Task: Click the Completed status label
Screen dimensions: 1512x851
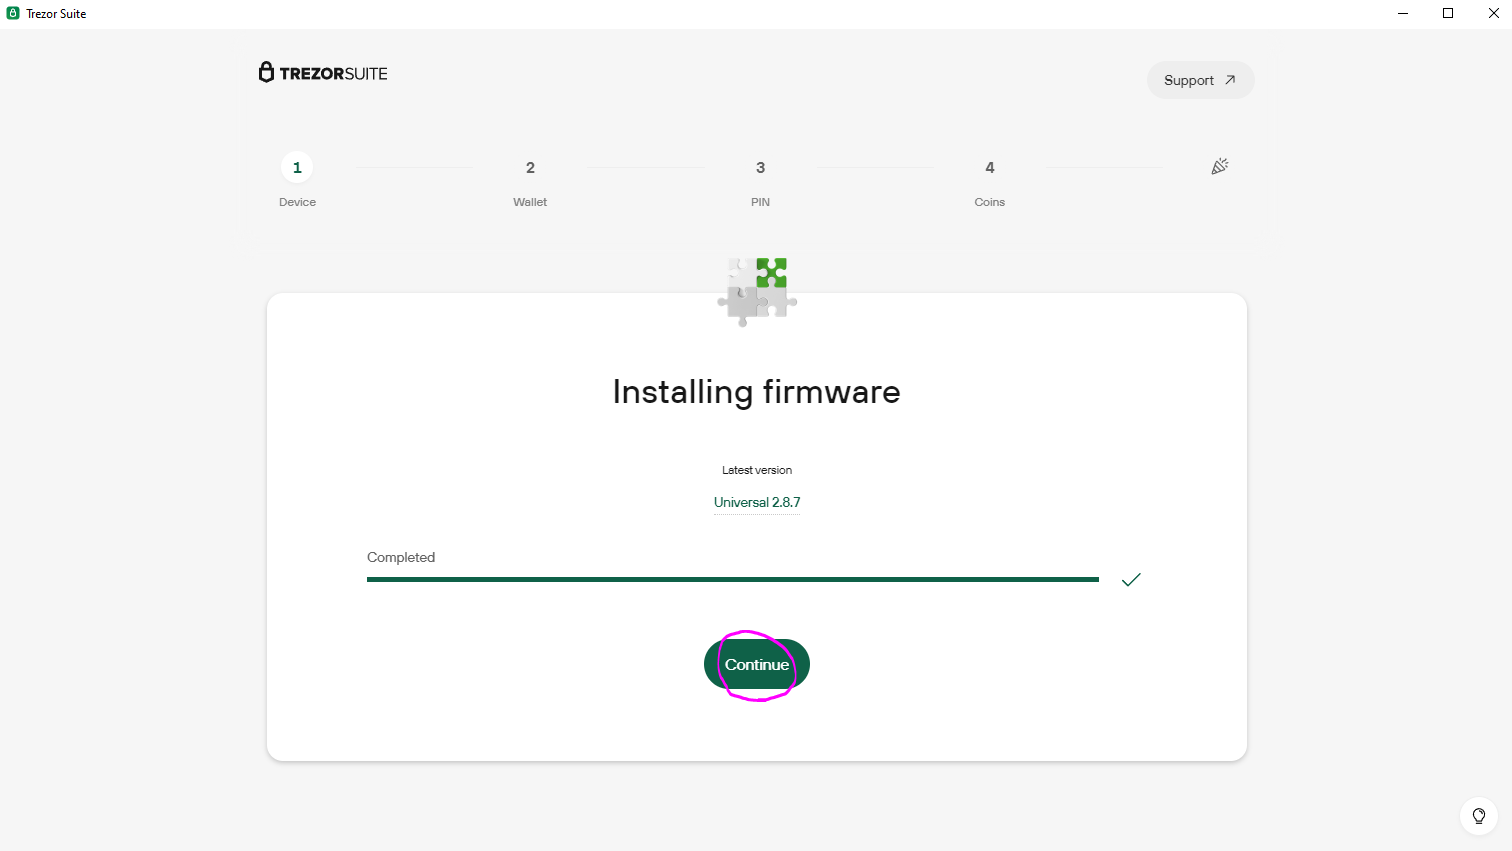Action: [x=401, y=557]
